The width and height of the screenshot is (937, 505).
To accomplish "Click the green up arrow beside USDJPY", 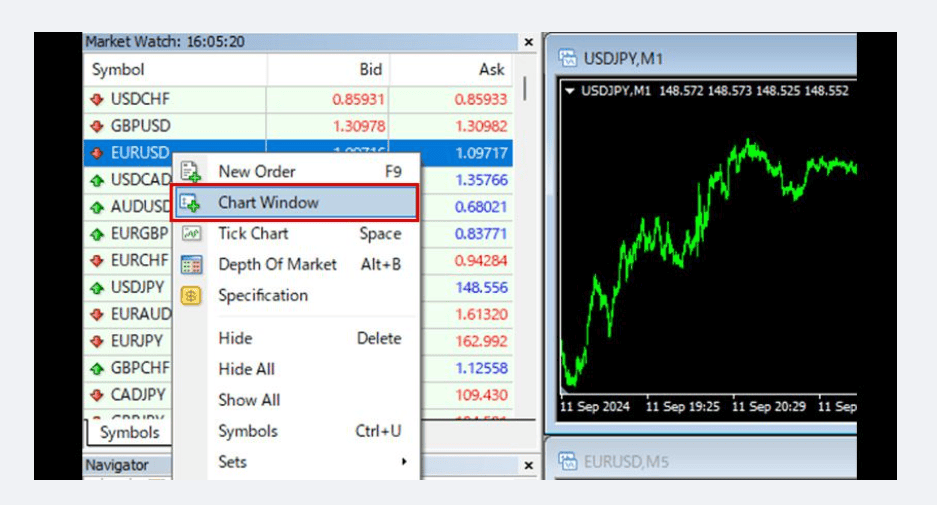I will pos(97,288).
